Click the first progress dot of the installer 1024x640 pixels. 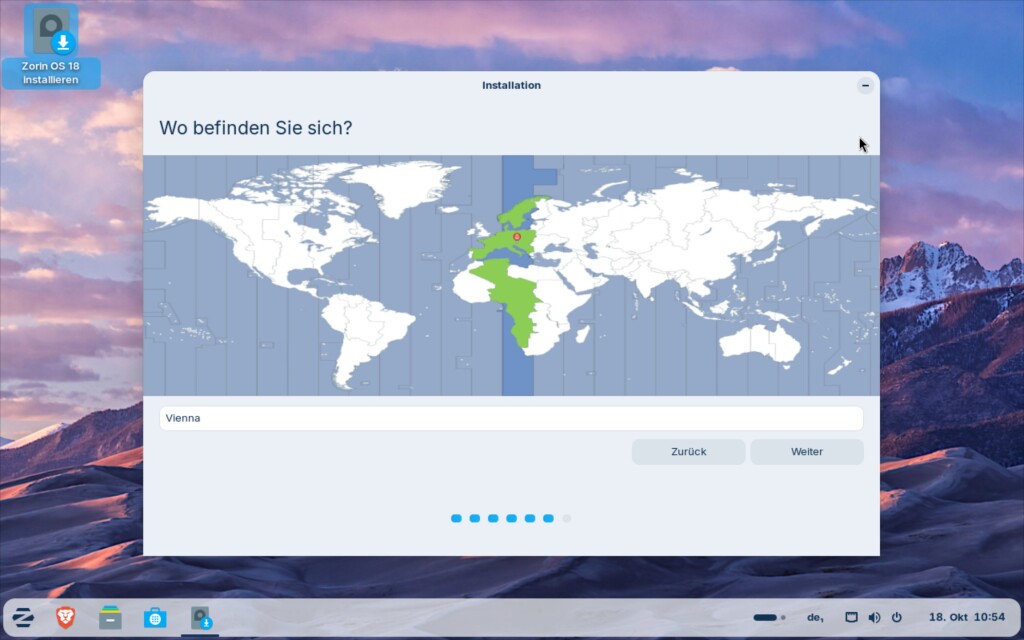coord(456,518)
